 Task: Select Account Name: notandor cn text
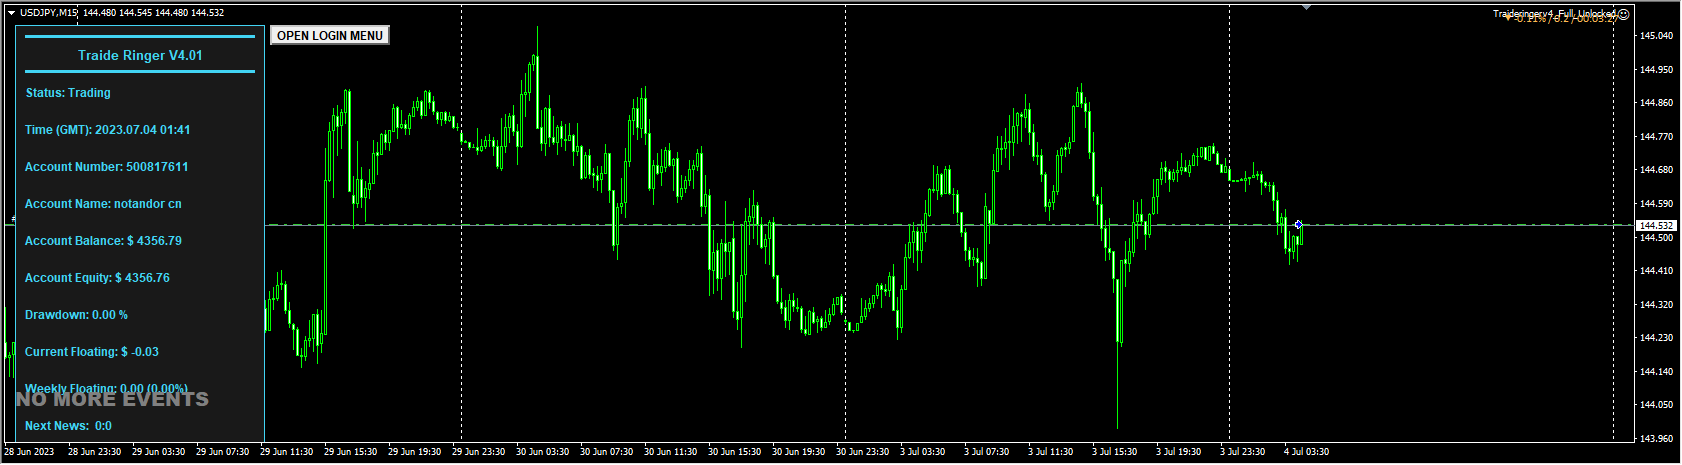pos(103,204)
